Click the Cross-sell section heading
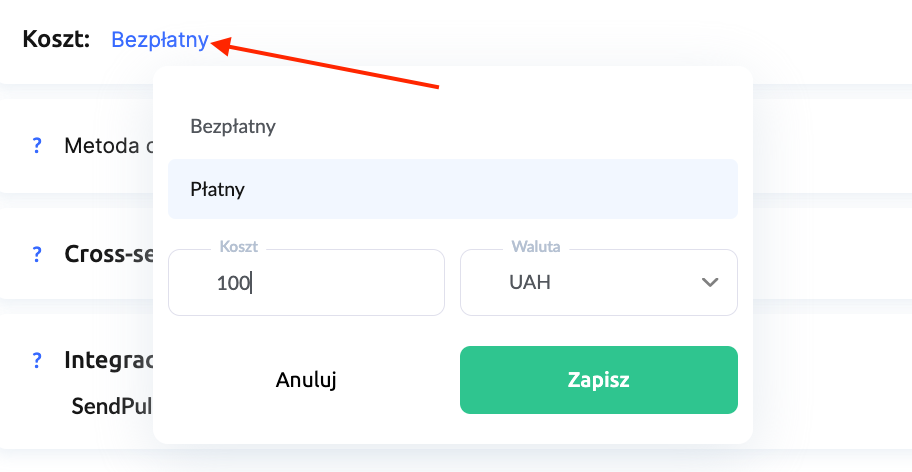The image size is (912, 472). click(x=108, y=254)
